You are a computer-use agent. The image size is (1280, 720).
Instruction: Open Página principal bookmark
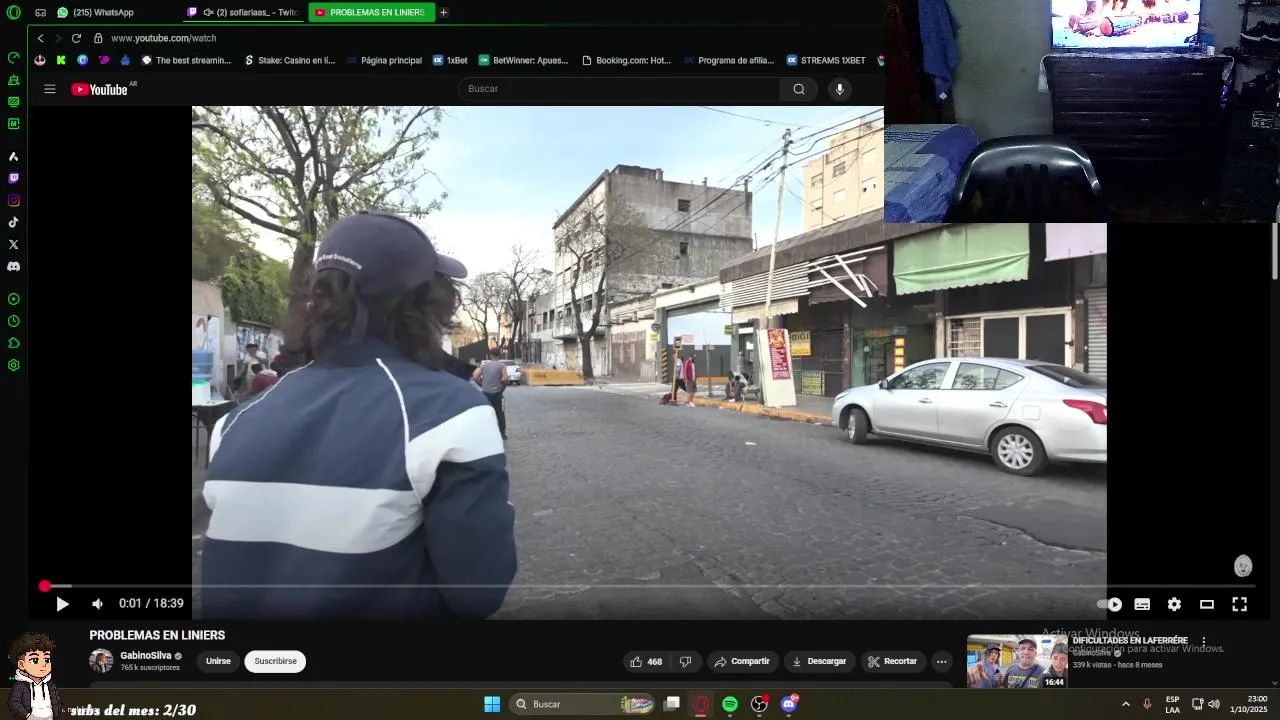(x=384, y=60)
